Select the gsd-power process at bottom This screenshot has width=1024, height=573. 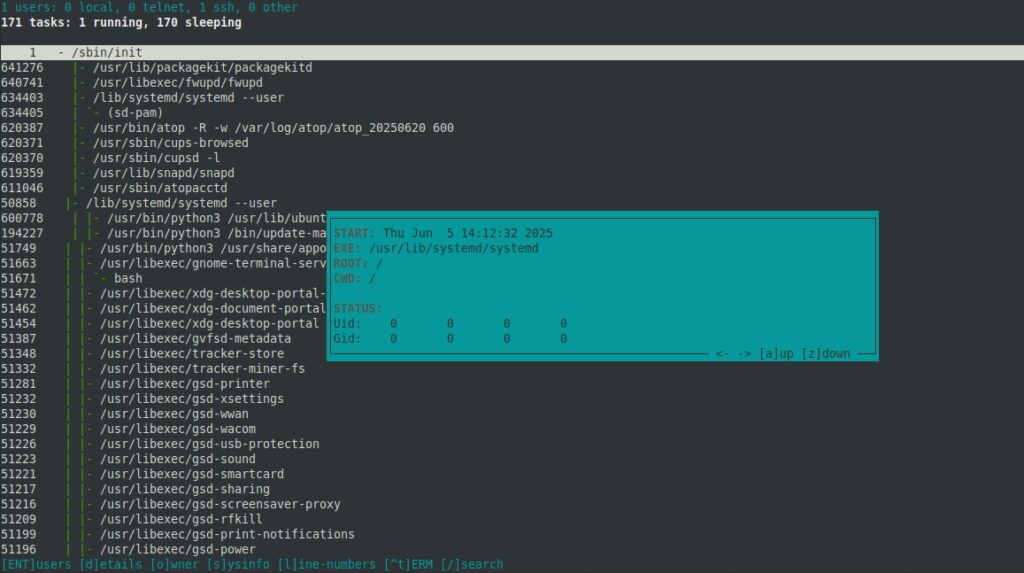pos(177,549)
